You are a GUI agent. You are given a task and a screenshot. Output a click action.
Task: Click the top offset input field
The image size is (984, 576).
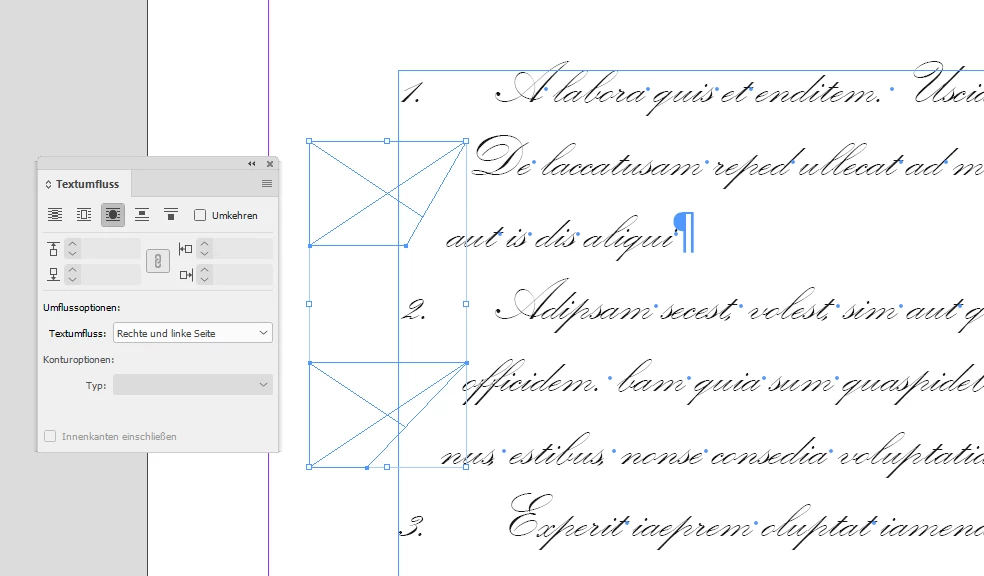point(111,248)
